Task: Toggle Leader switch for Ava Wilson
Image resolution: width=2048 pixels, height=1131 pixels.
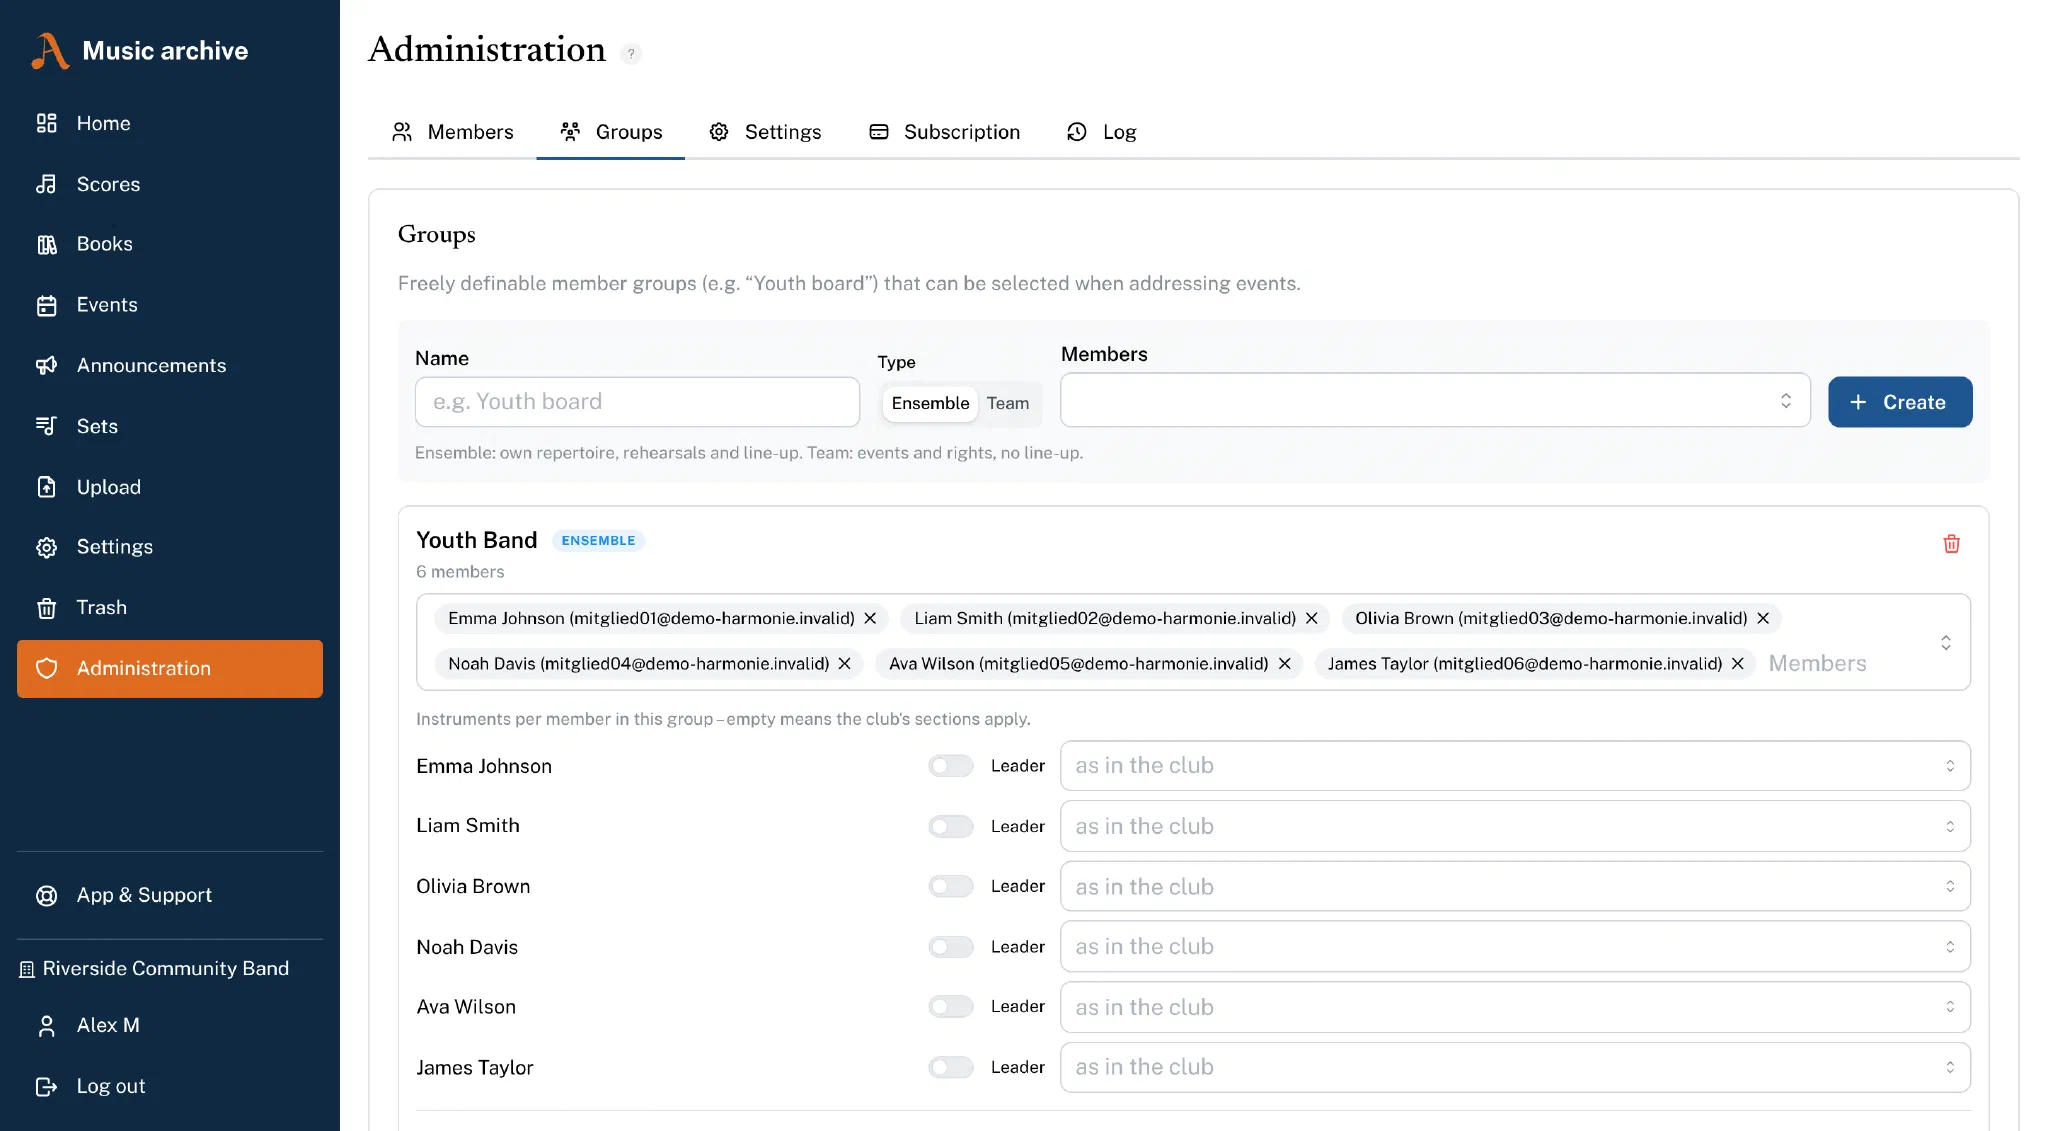Action: [x=951, y=1007]
